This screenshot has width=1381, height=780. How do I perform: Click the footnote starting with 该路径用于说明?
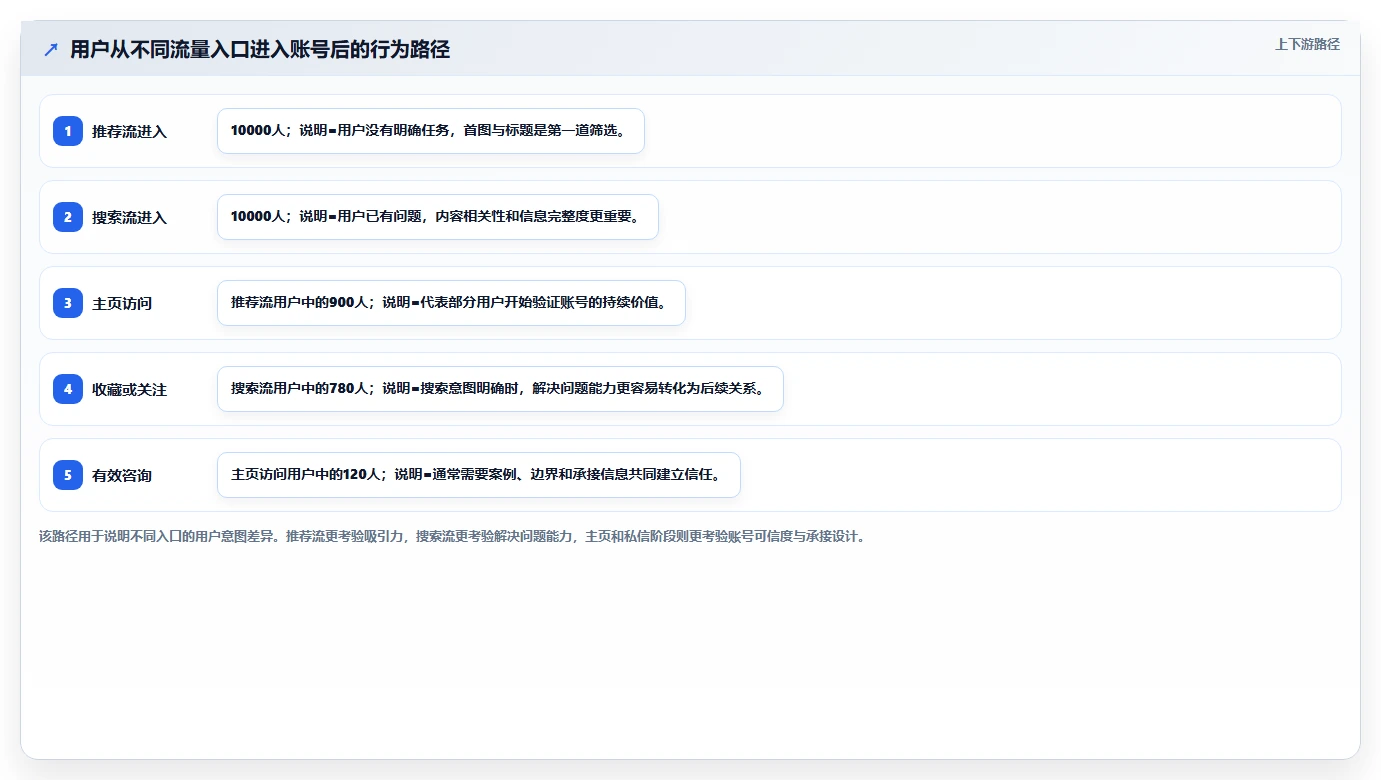(x=452, y=536)
